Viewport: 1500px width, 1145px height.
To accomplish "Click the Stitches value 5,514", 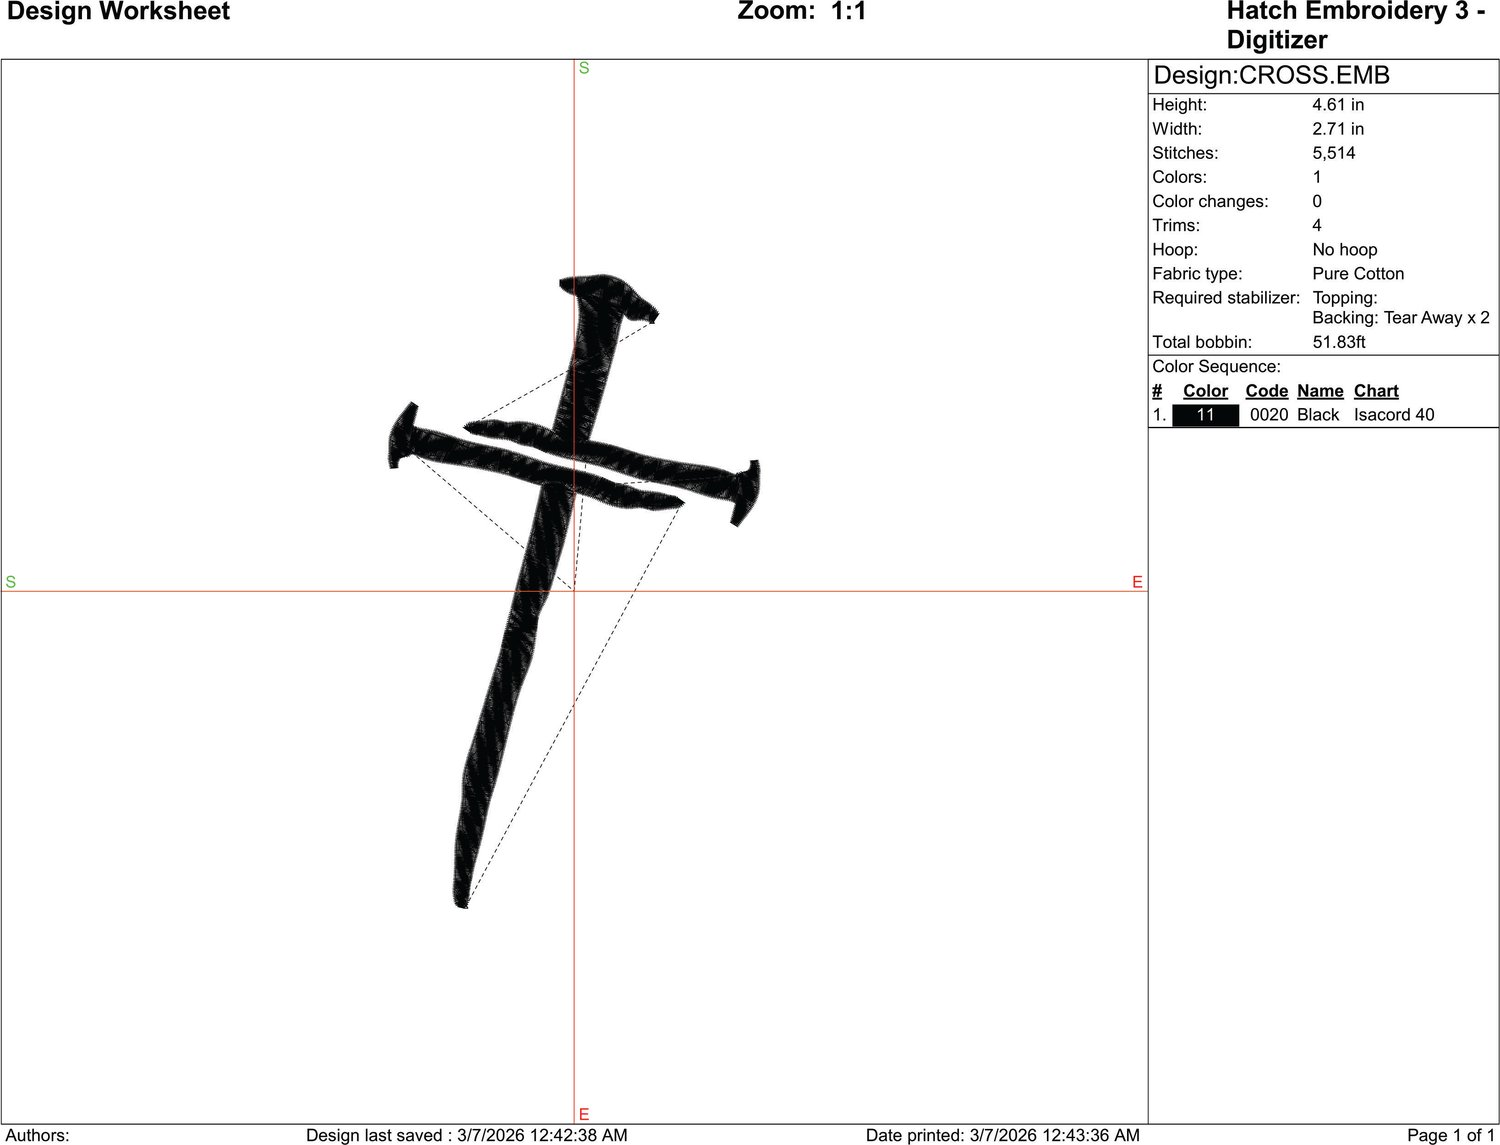I will click(x=1334, y=153).
